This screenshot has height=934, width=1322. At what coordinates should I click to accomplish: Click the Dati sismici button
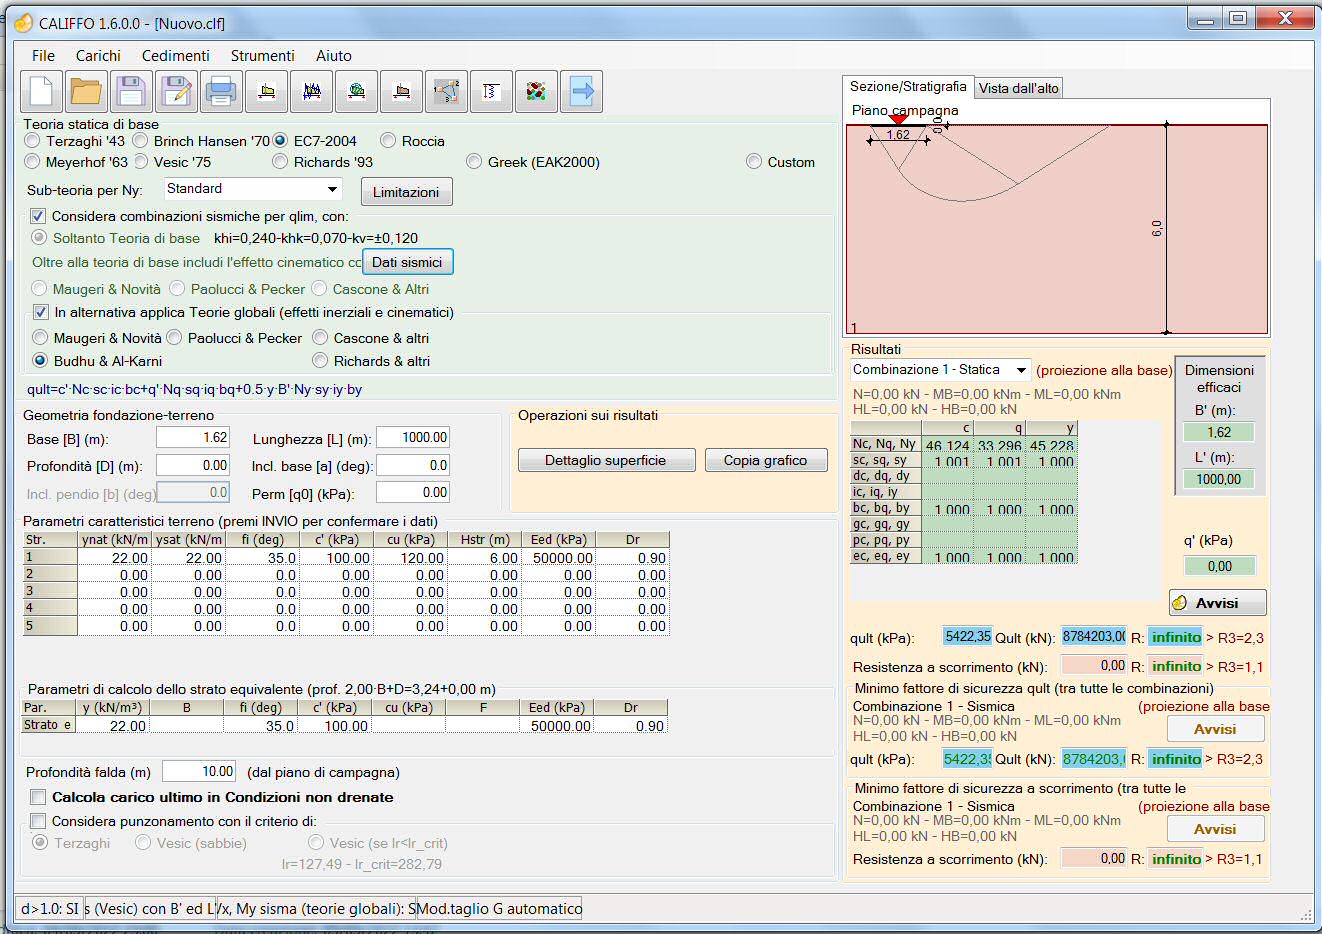tap(407, 262)
